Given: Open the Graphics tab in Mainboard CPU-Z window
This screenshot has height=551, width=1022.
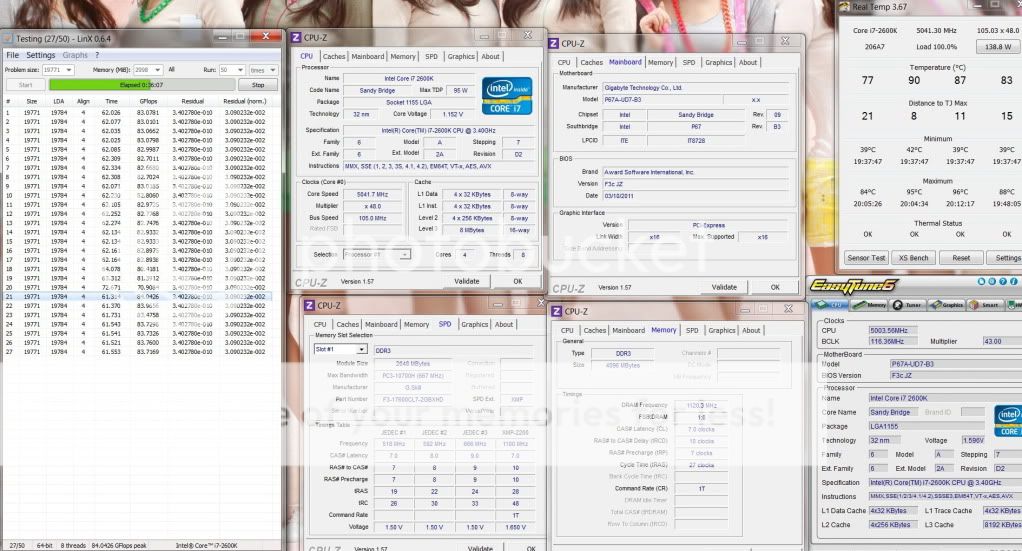Looking at the screenshot, I should [718, 62].
